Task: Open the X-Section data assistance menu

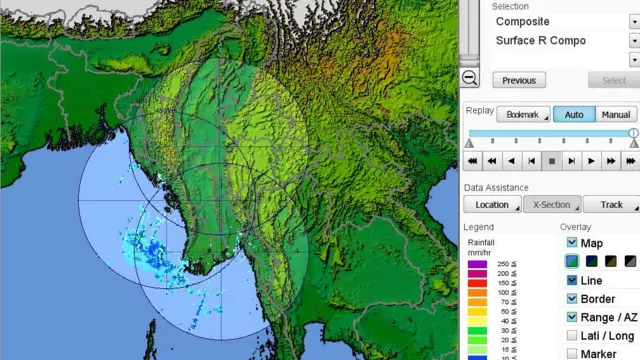Action: 552,204
